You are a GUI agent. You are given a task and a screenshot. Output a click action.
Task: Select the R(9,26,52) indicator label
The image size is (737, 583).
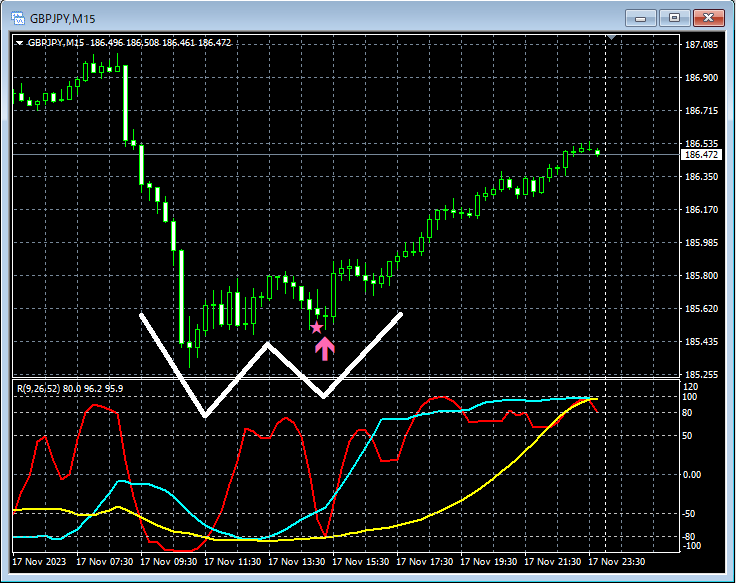70,388
